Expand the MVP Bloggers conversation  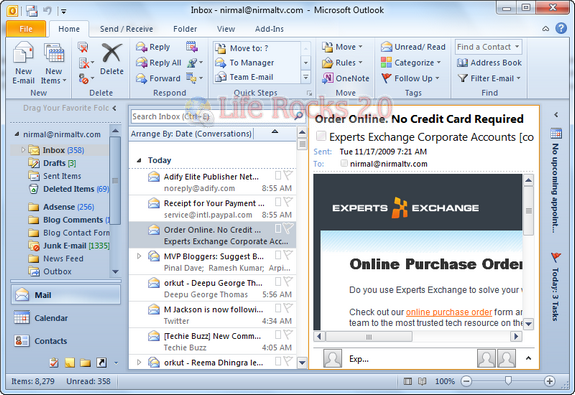[x=139, y=256]
